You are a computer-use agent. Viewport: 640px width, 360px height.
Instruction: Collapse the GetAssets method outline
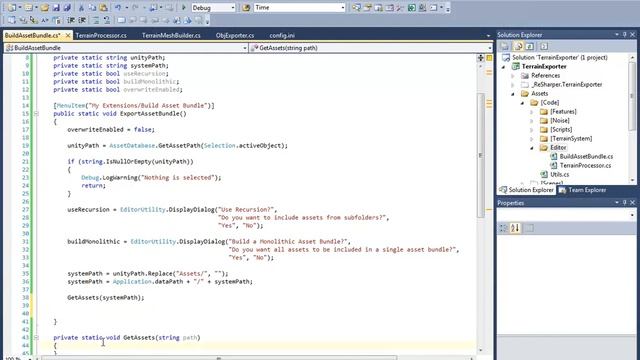(x=36, y=338)
